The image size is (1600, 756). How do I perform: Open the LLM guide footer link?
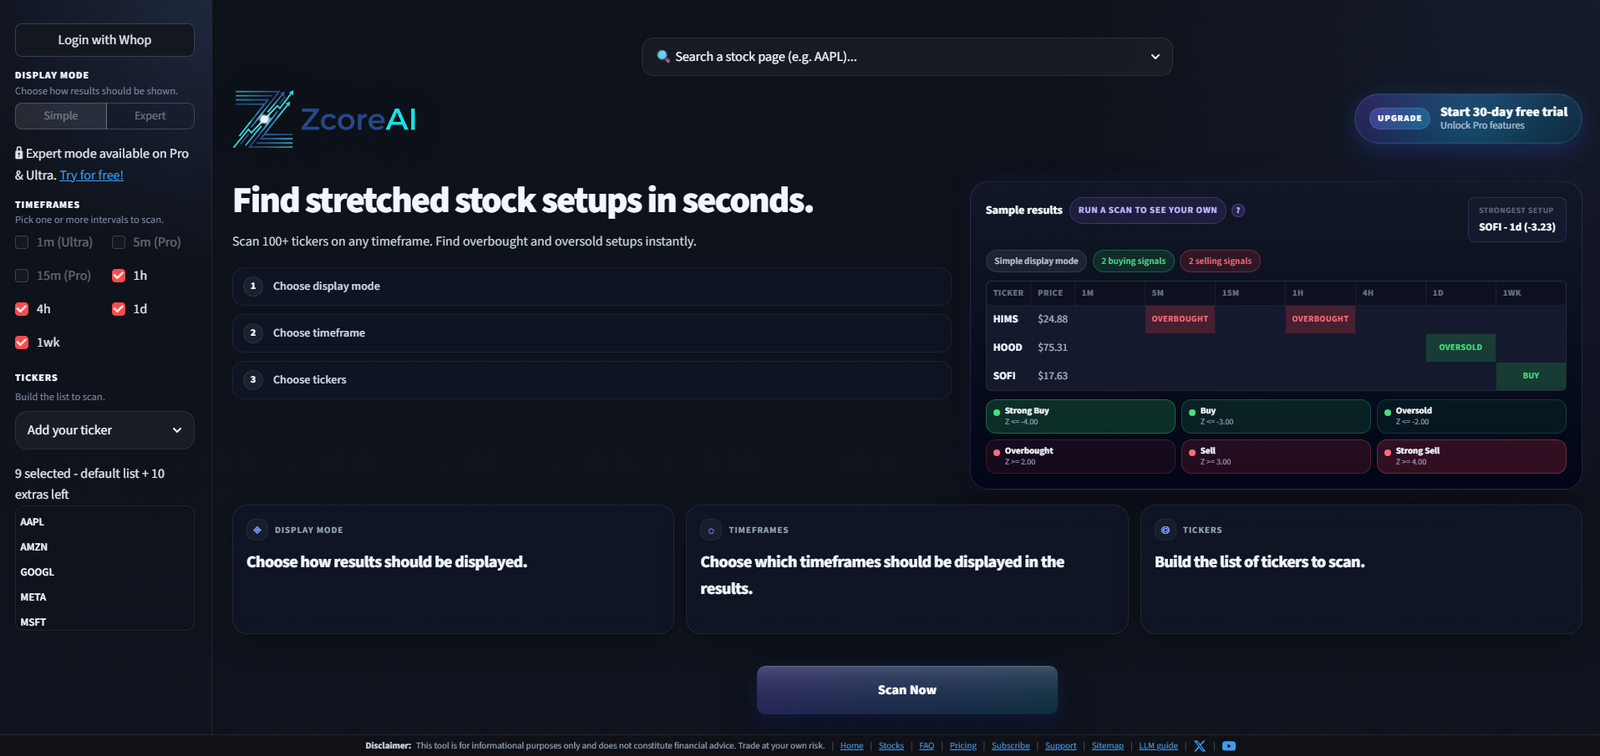(1158, 746)
